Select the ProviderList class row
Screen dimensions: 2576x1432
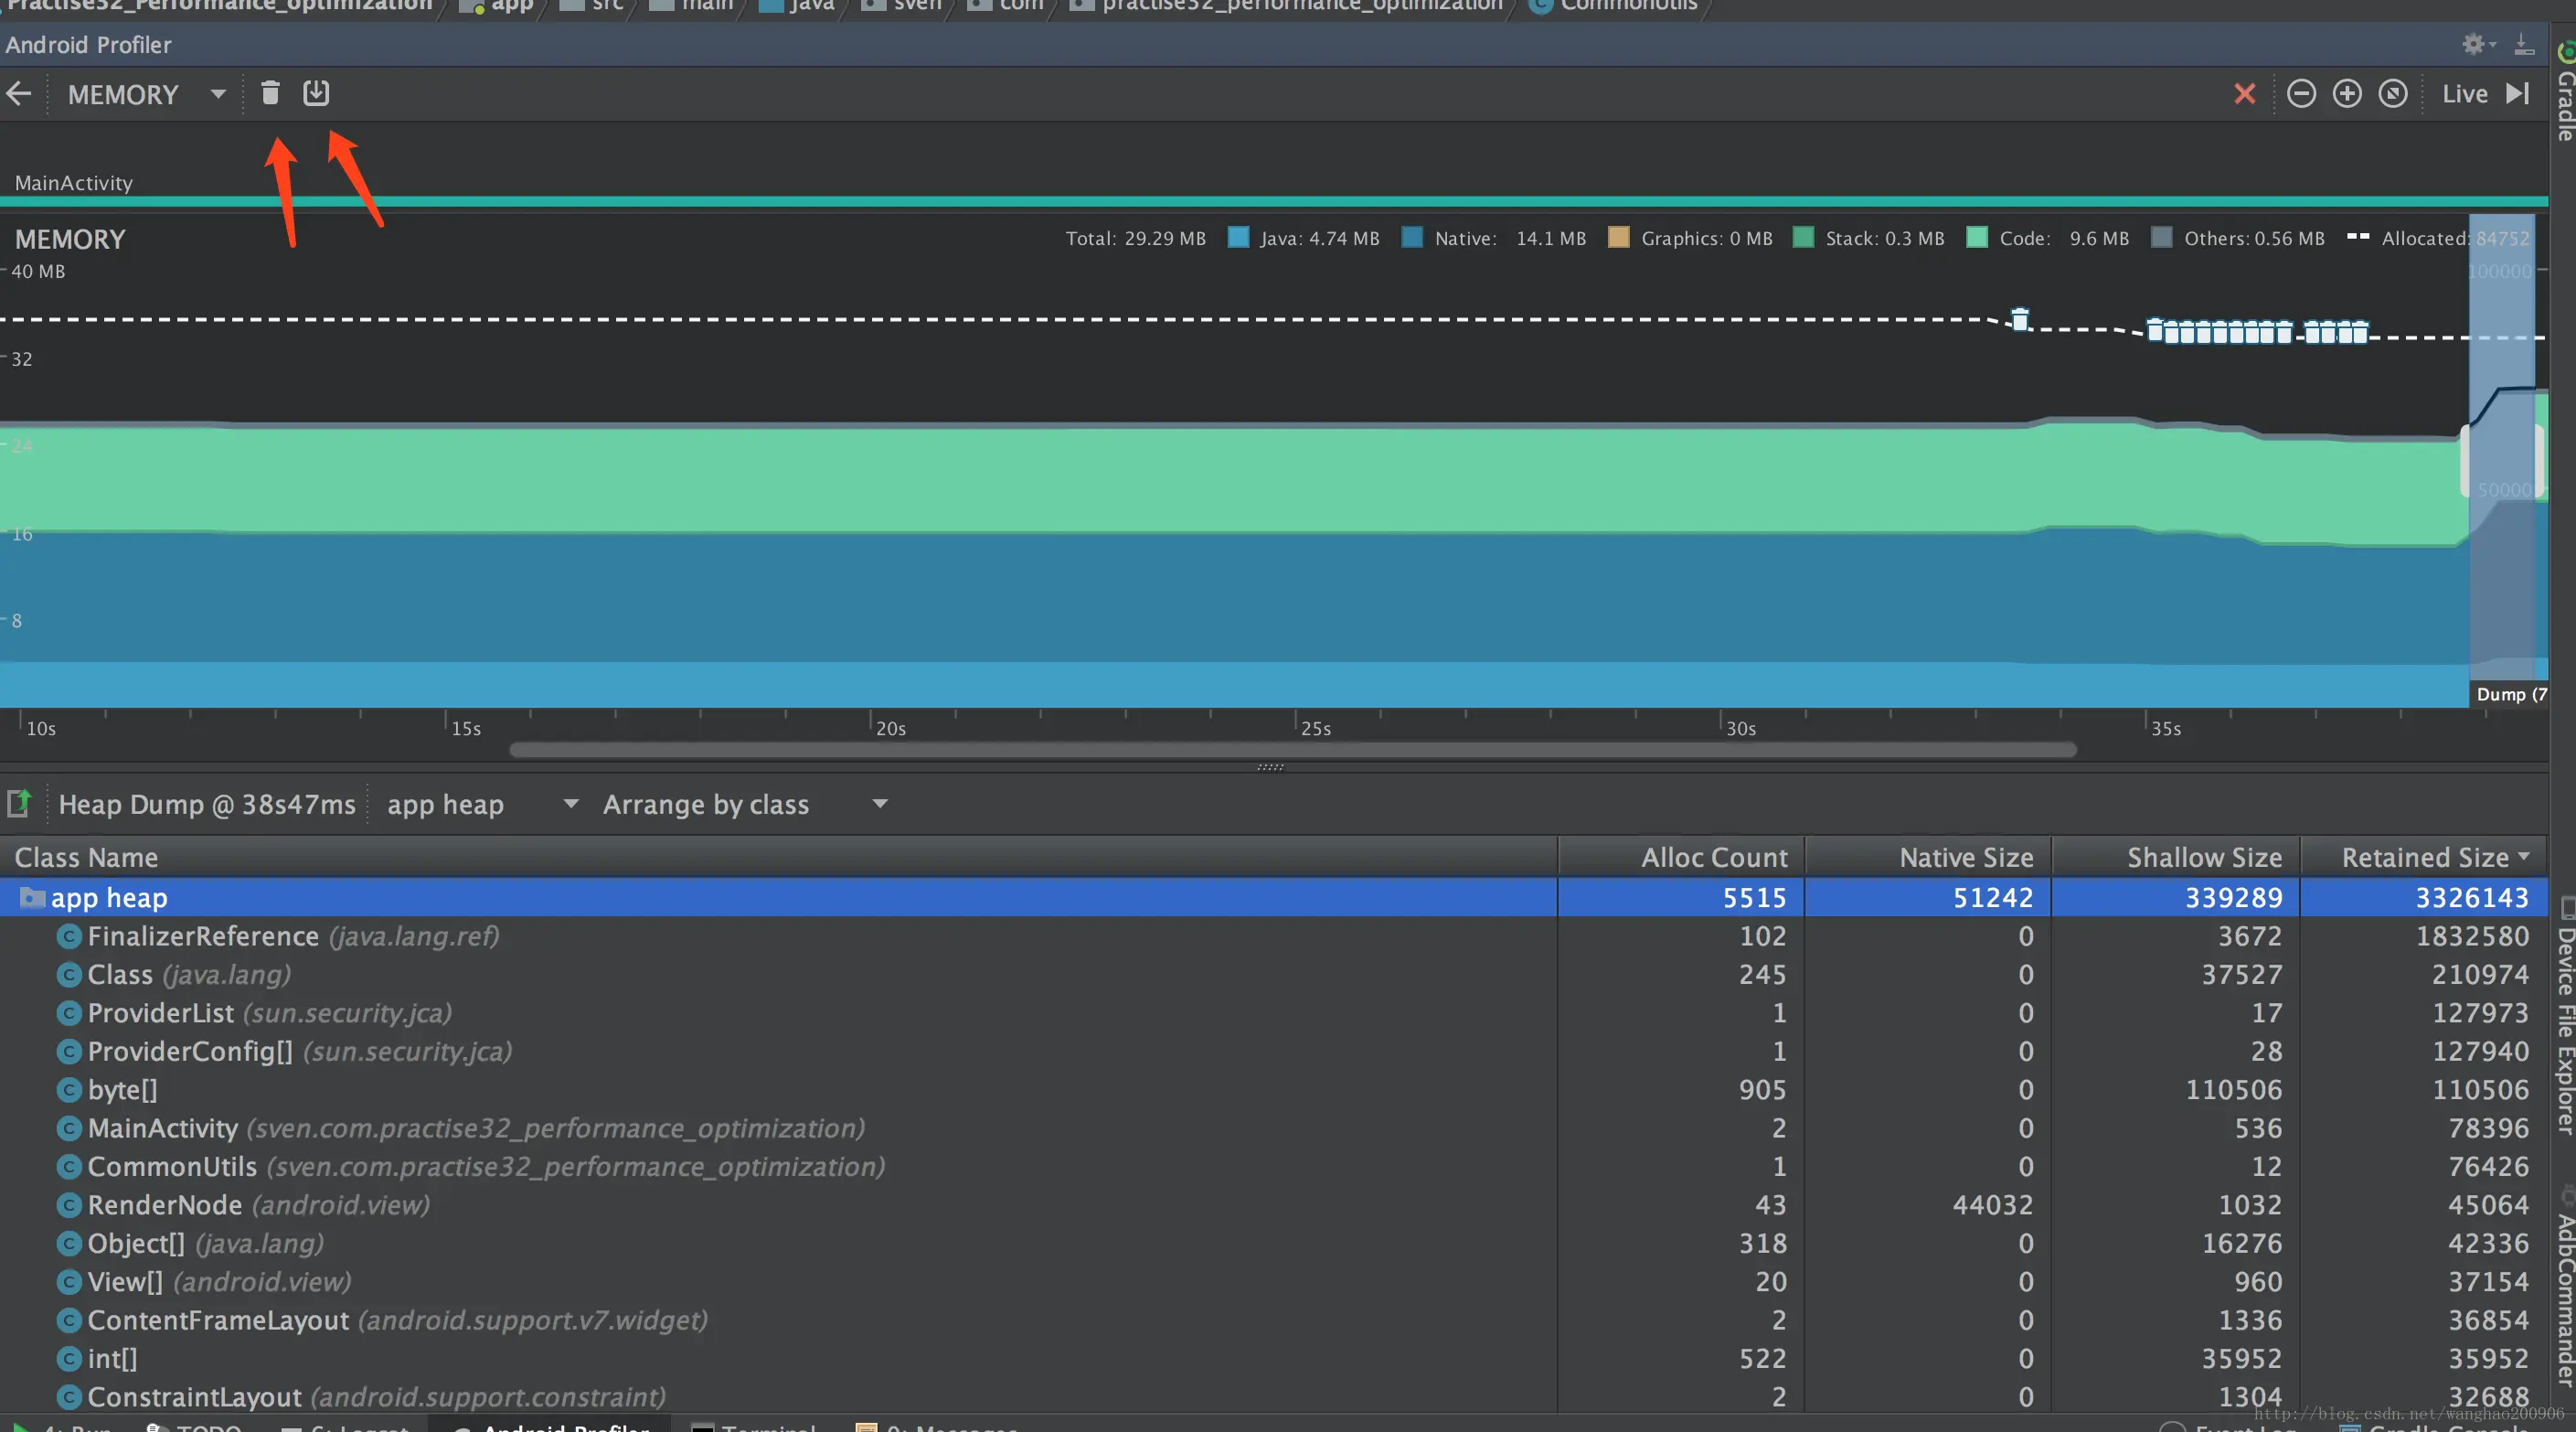tap(1274, 1013)
